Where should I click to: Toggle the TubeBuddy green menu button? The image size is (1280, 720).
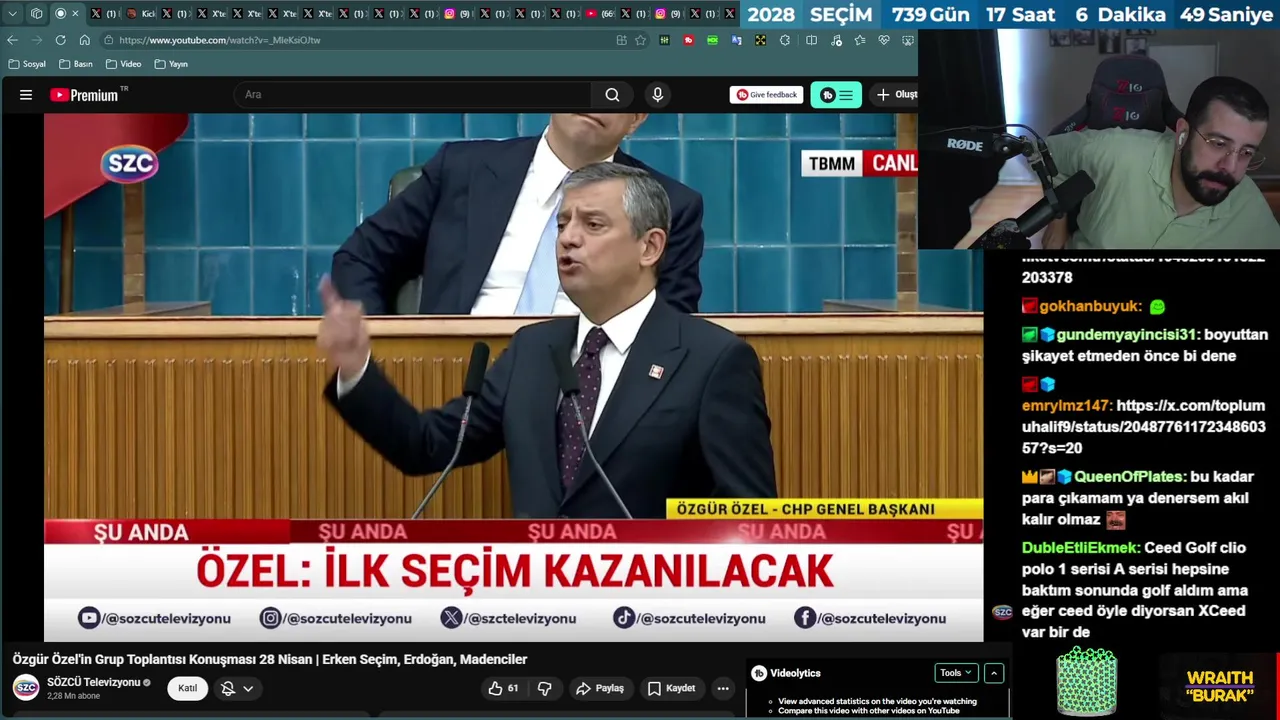click(836, 95)
